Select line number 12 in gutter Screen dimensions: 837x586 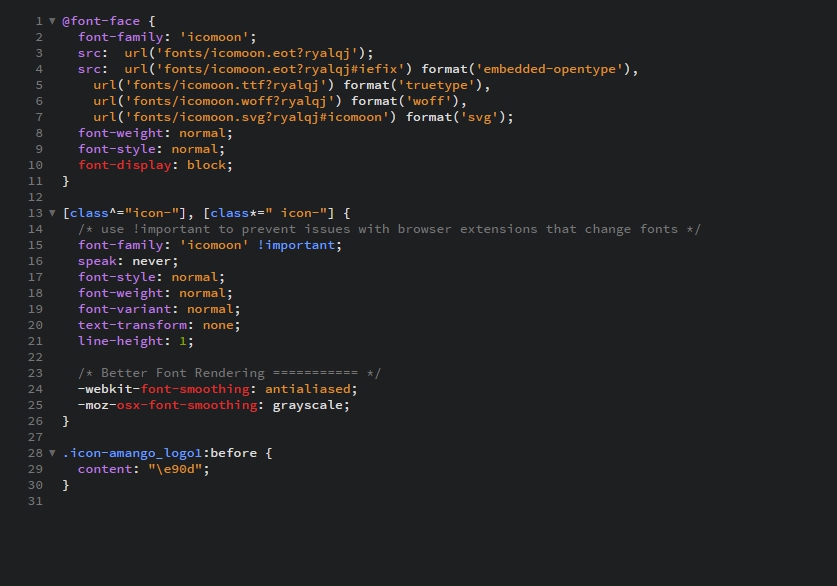pos(35,197)
